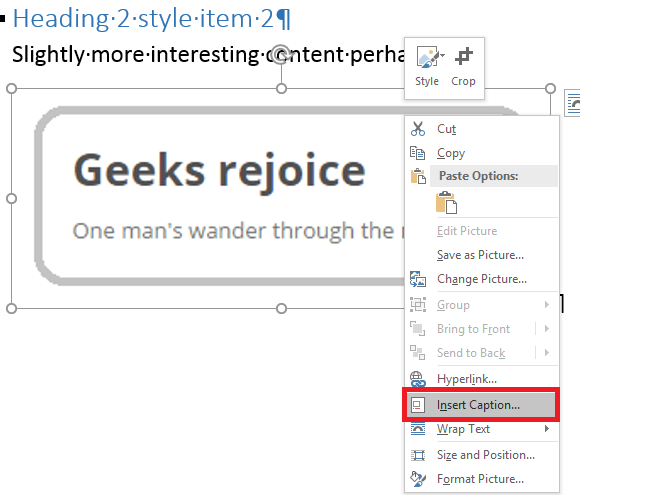Select Save as Picture menu entry

click(480, 255)
